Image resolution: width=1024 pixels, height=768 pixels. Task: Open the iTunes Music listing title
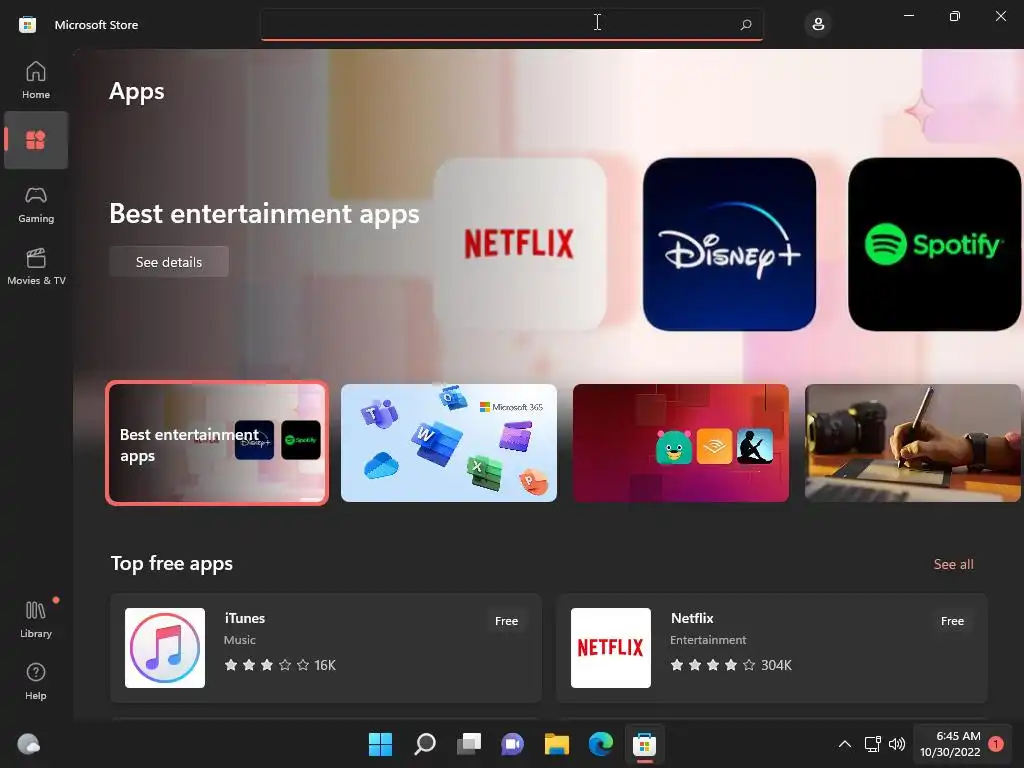point(245,618)
